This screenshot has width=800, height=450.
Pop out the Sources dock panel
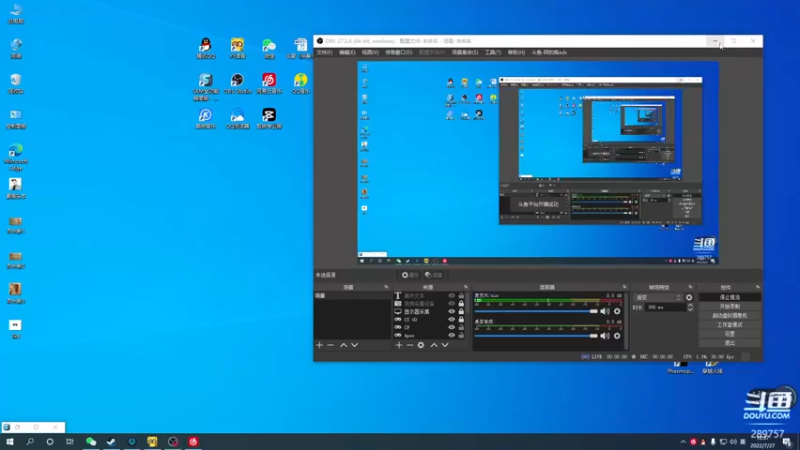[466, 287]
